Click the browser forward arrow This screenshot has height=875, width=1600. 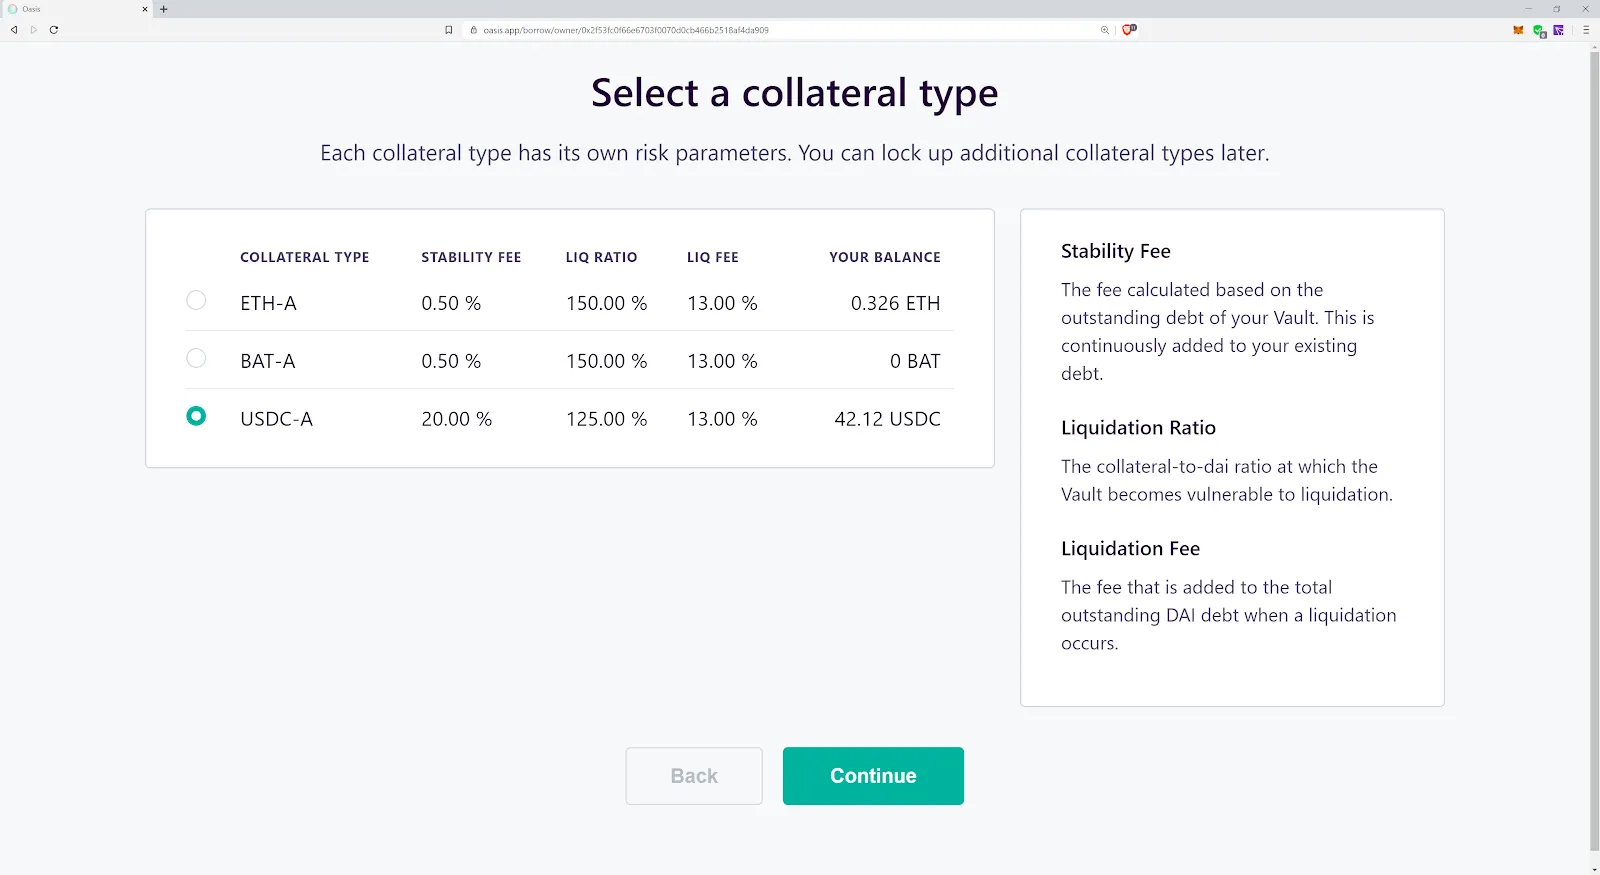coord(33,30)
